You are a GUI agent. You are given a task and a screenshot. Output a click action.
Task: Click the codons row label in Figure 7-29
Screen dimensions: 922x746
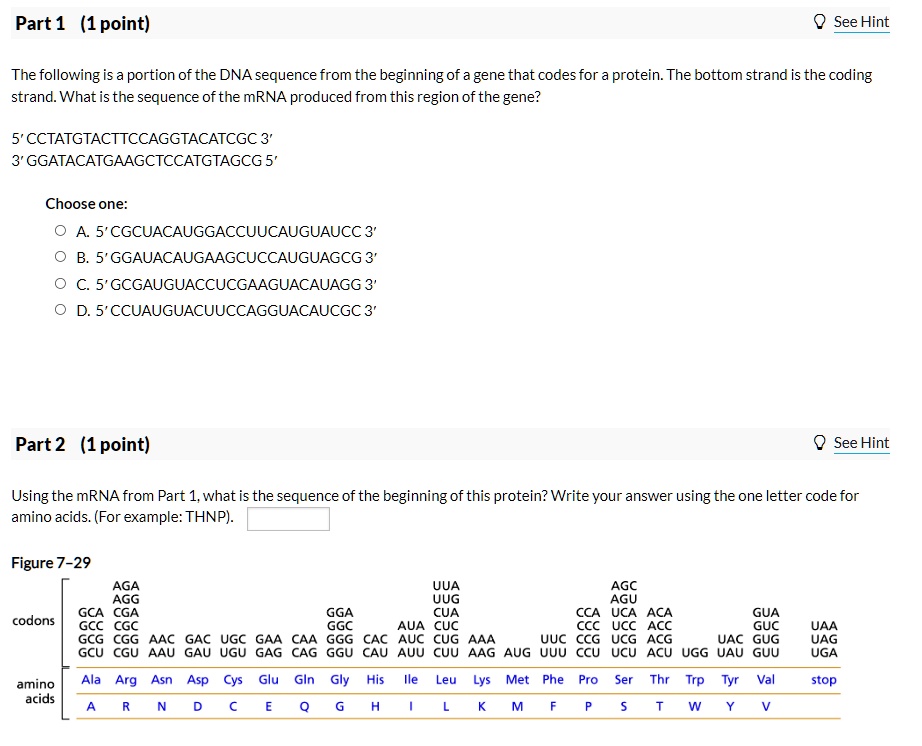click(34, 620)
